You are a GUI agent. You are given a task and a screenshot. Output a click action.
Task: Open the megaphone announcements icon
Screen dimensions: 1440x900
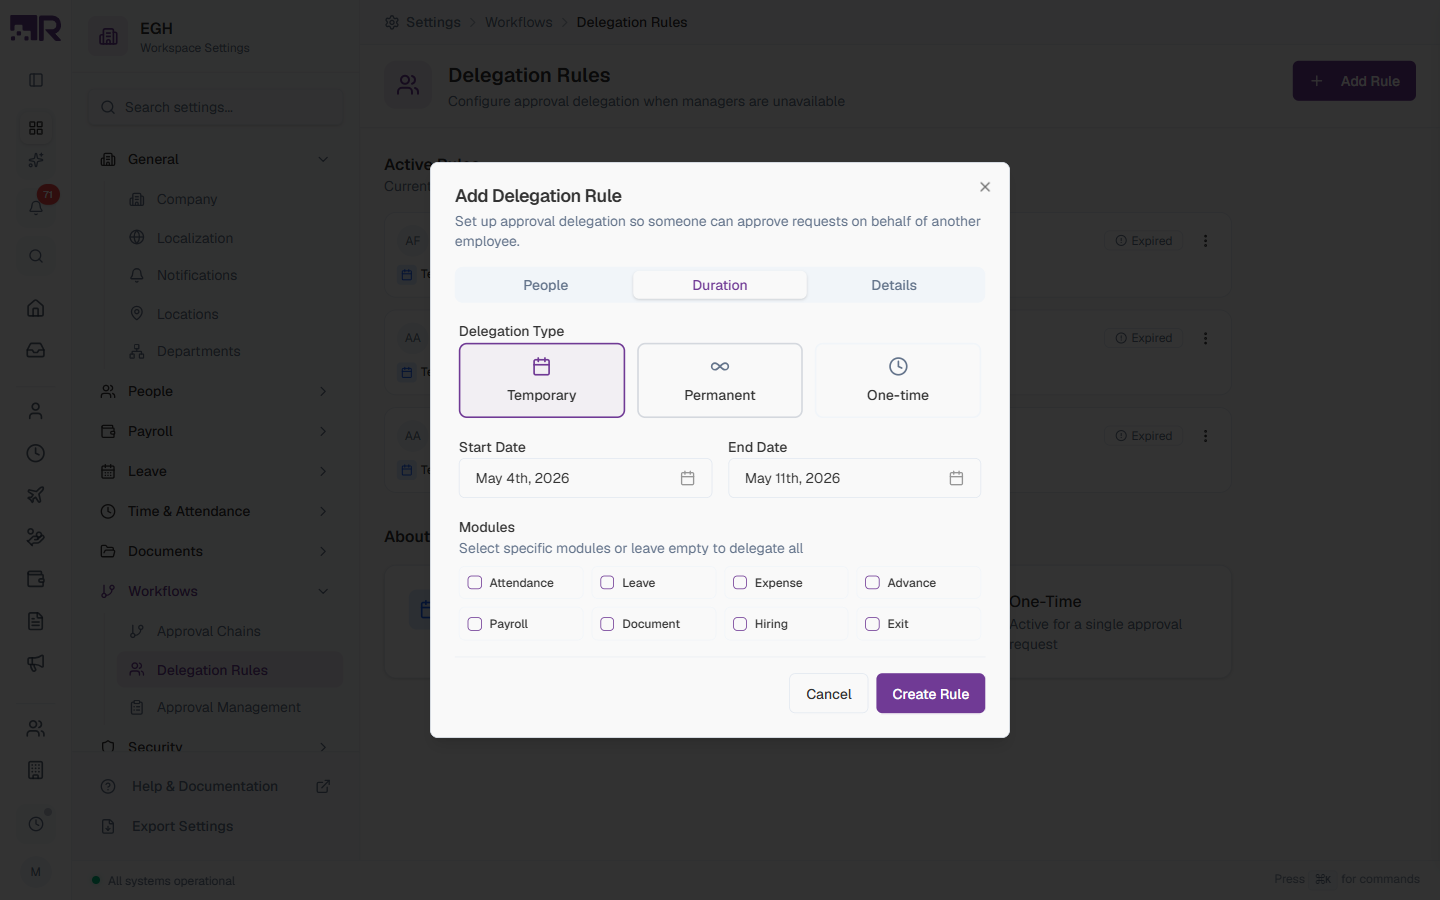pos(36,663)
